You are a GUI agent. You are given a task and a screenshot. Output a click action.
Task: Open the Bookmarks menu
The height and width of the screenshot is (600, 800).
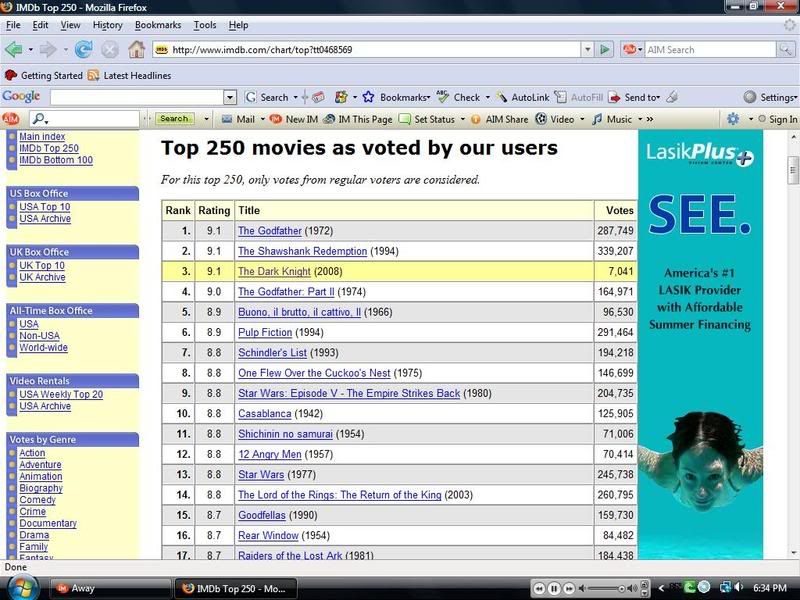(158, 25)
